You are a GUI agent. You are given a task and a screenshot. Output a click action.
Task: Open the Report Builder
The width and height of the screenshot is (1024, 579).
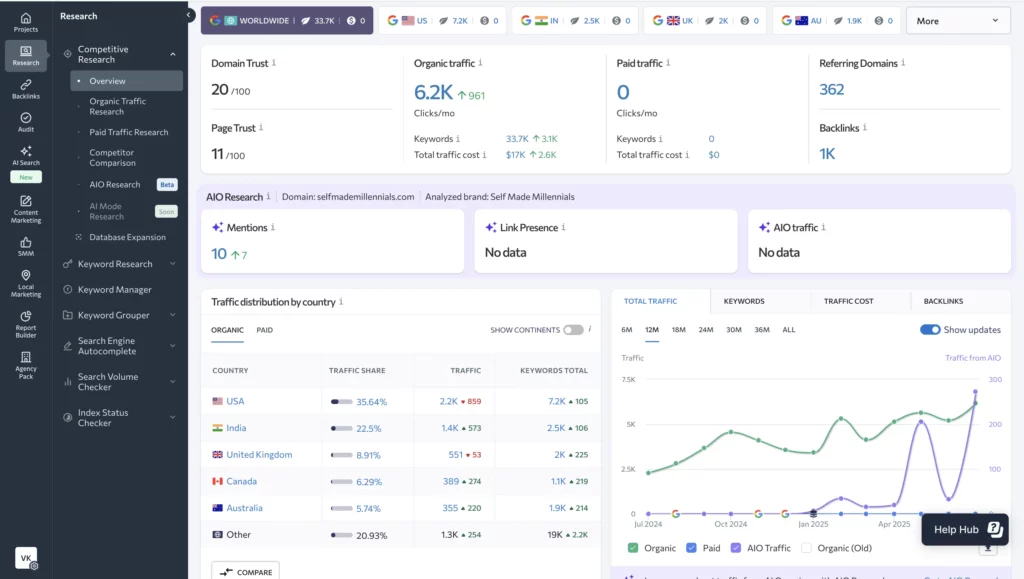[x=25, y=324]
